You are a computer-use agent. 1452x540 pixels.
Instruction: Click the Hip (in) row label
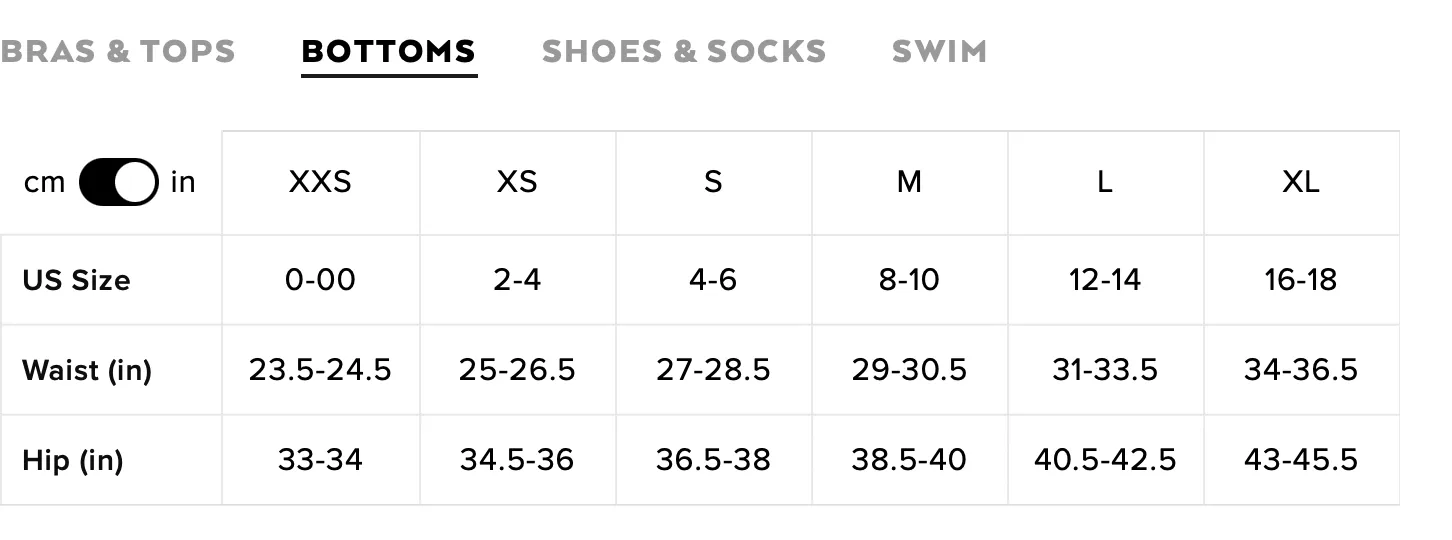pyautogui.click(x=73, y=460)
